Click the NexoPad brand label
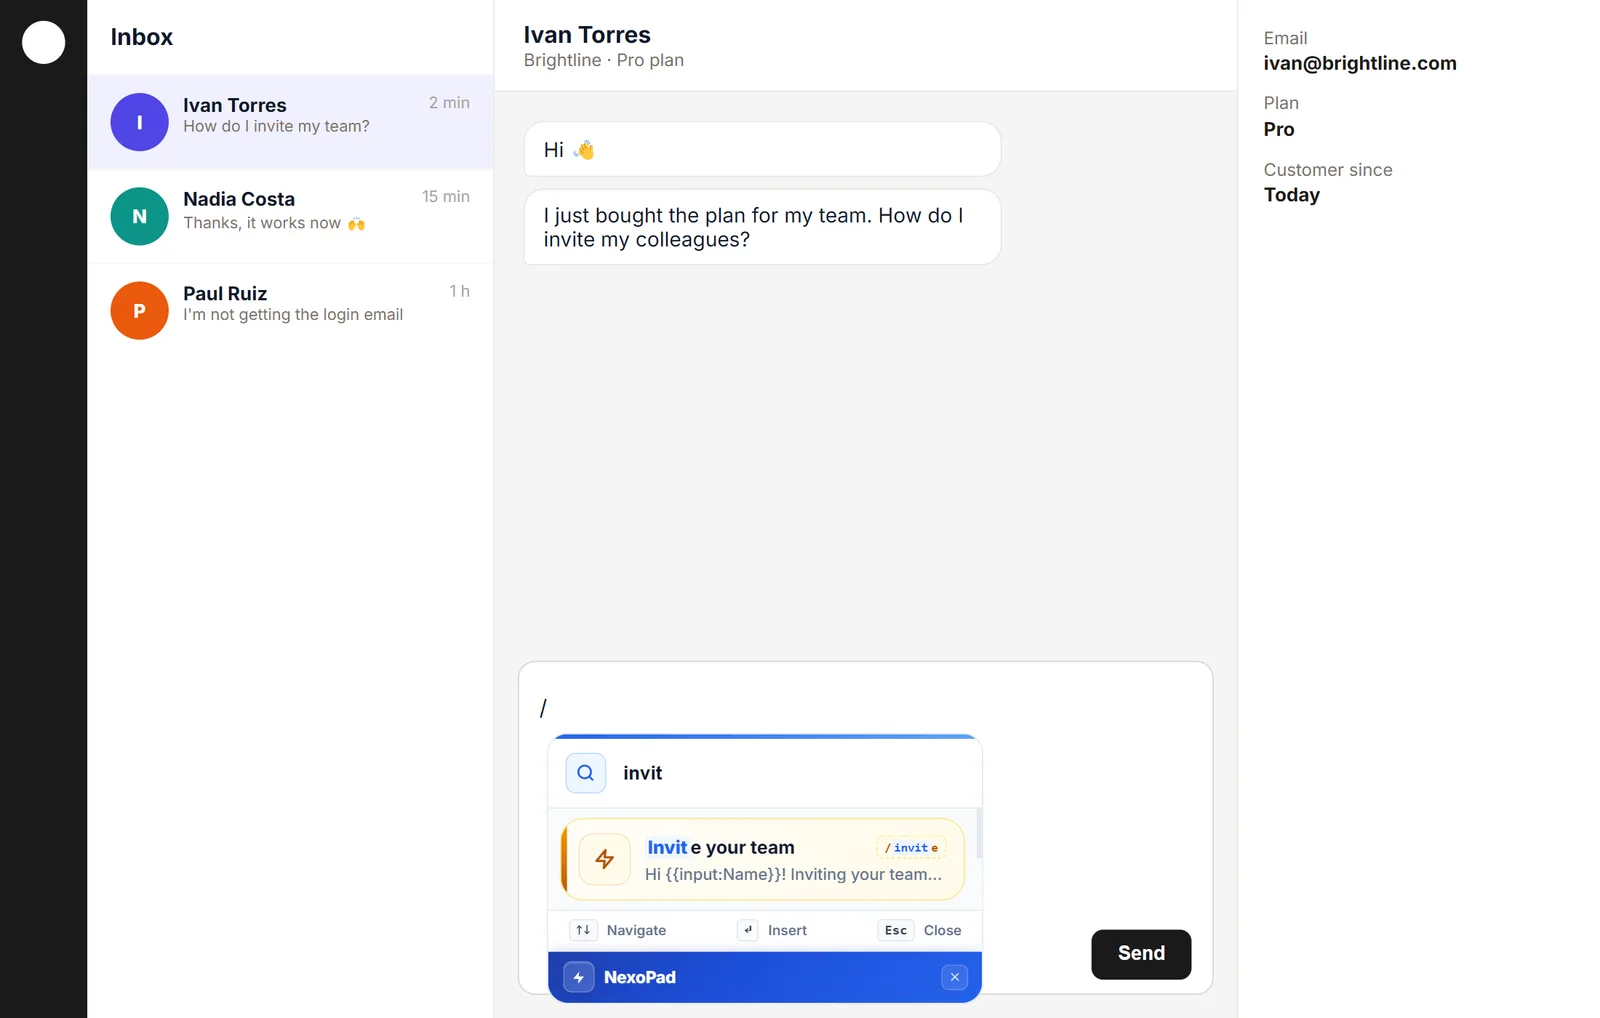 tap(640, 977)
